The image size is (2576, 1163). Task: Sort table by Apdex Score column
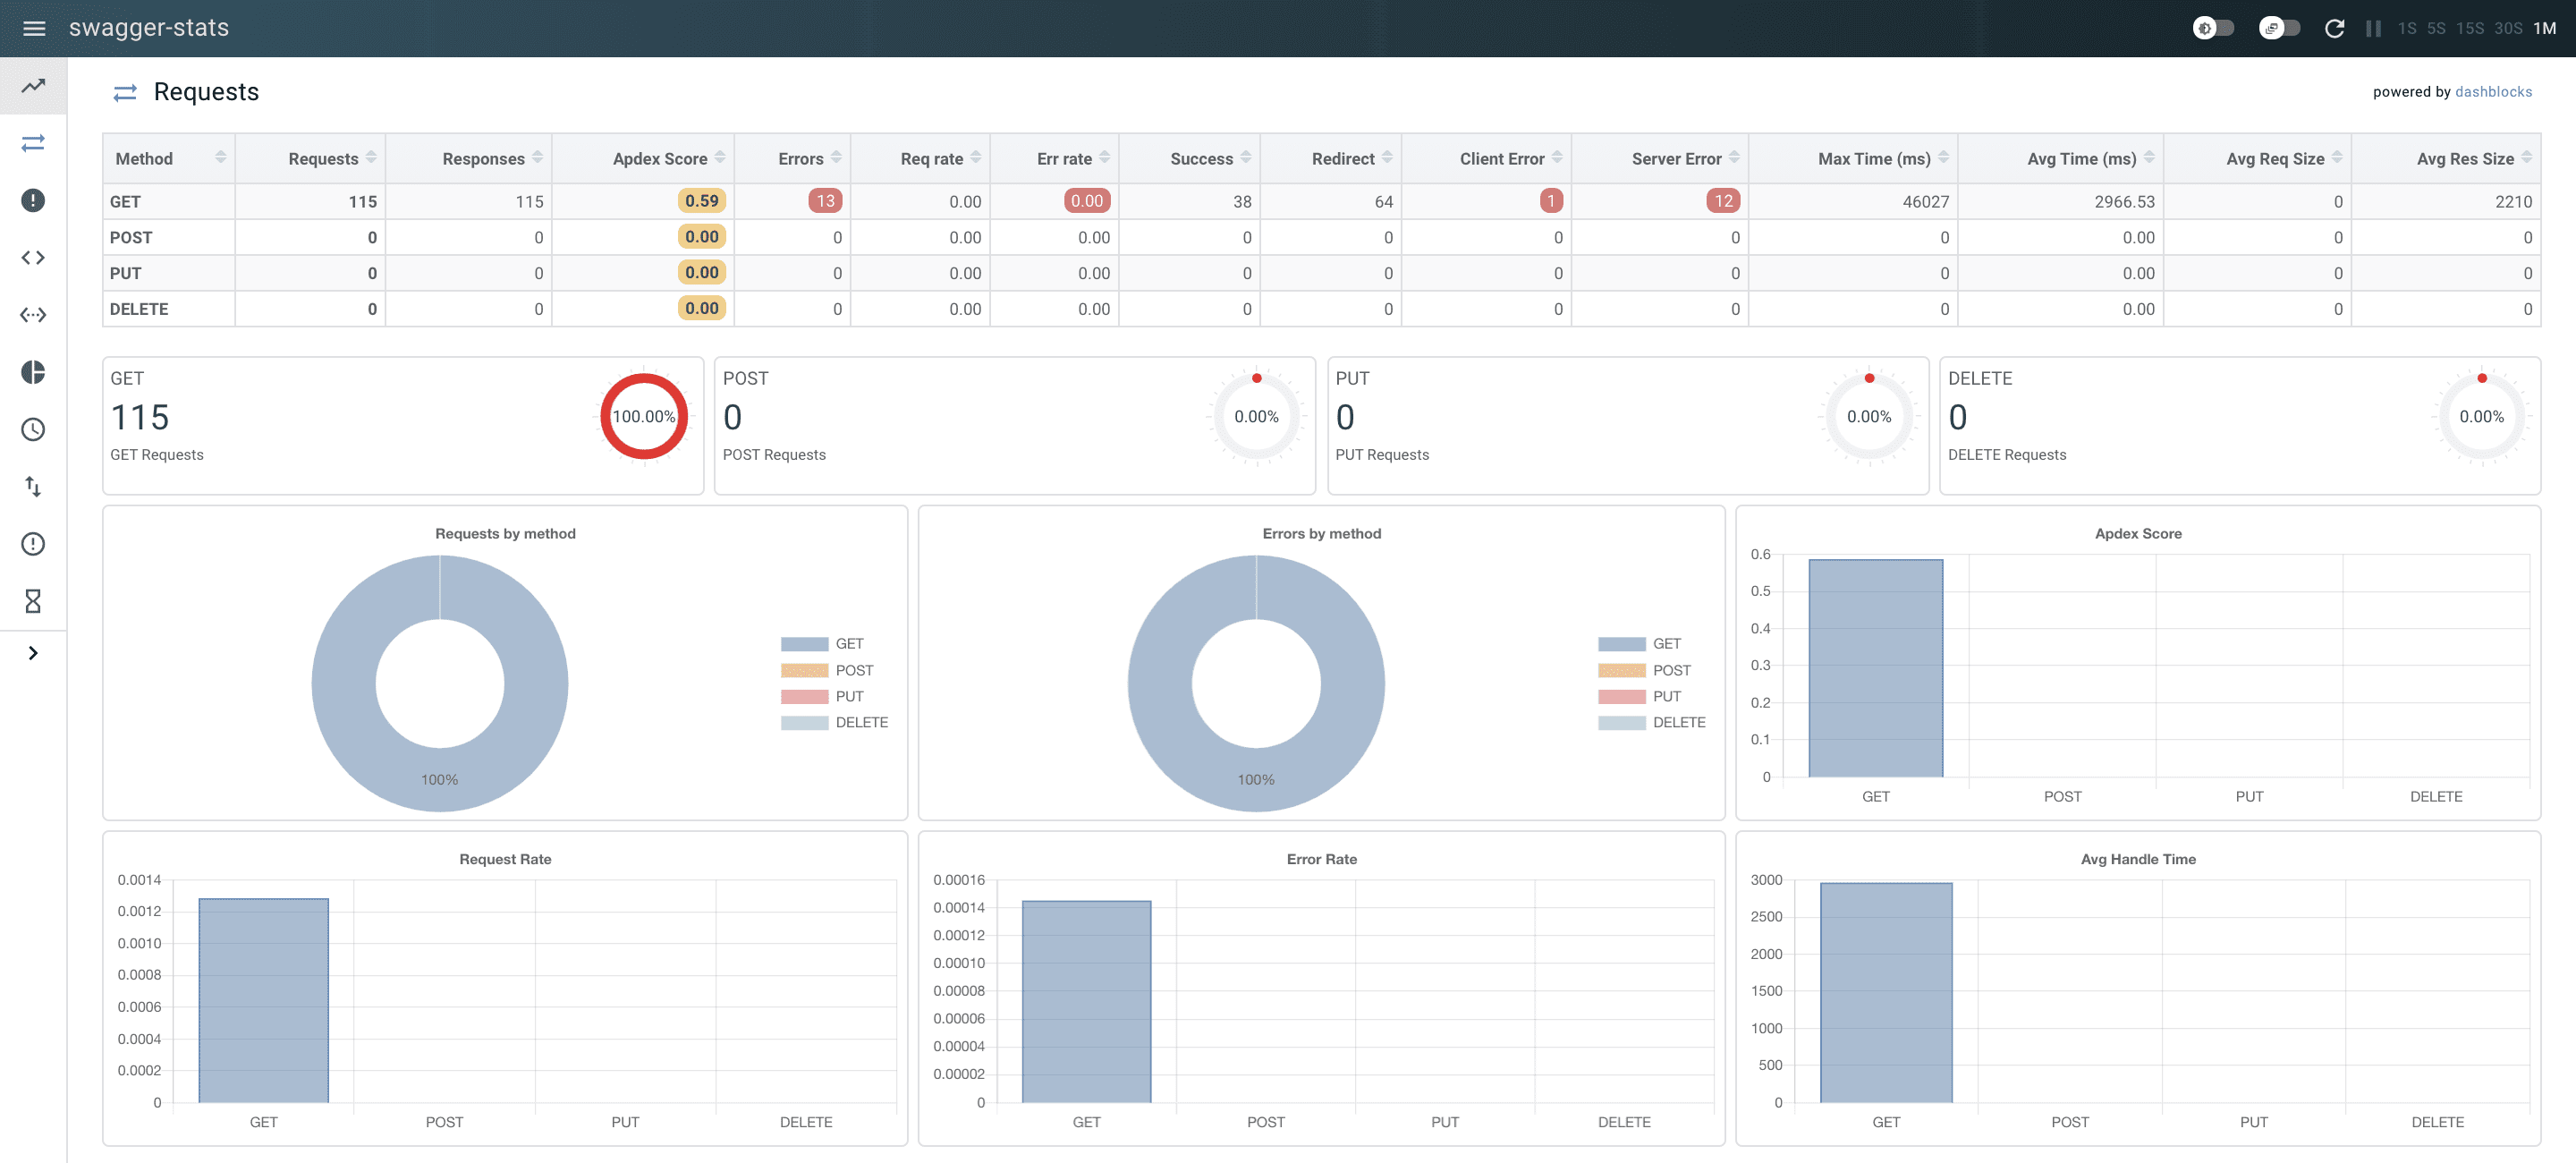(720, 157)
